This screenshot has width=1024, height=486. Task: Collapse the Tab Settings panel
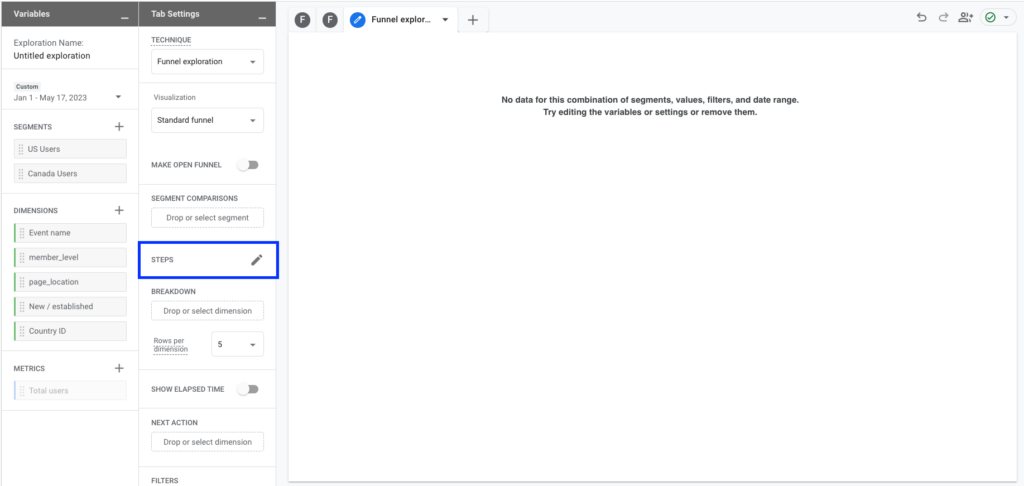click(x=261, y=16)
